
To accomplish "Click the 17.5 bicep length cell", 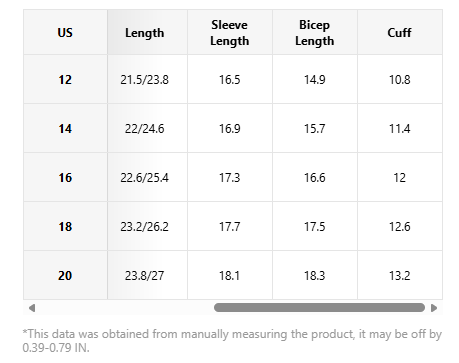I will 315,226.
